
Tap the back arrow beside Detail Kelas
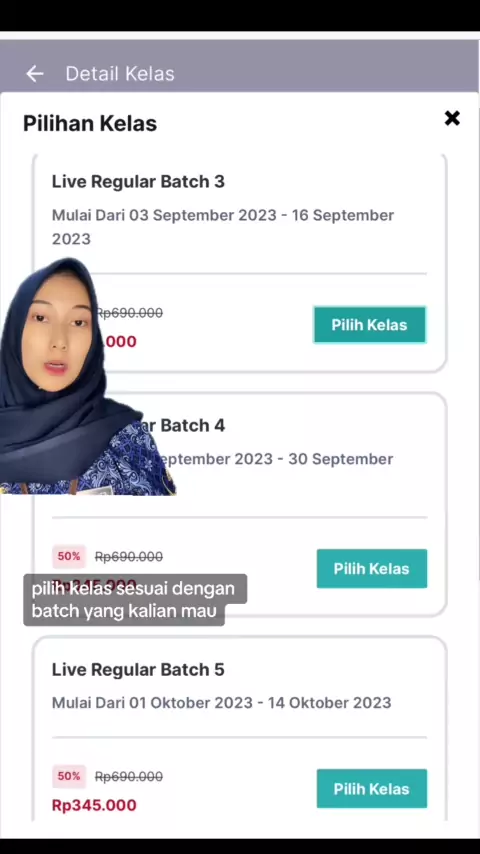coord(34,74)
